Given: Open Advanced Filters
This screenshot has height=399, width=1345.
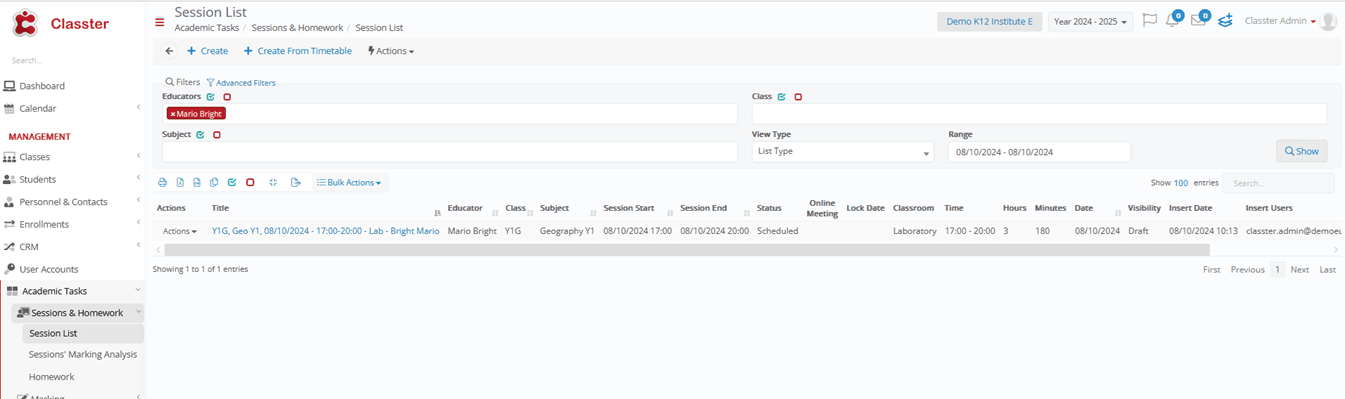Looking at the screenshot, I should pyautogui.click(x=241, y=83).
